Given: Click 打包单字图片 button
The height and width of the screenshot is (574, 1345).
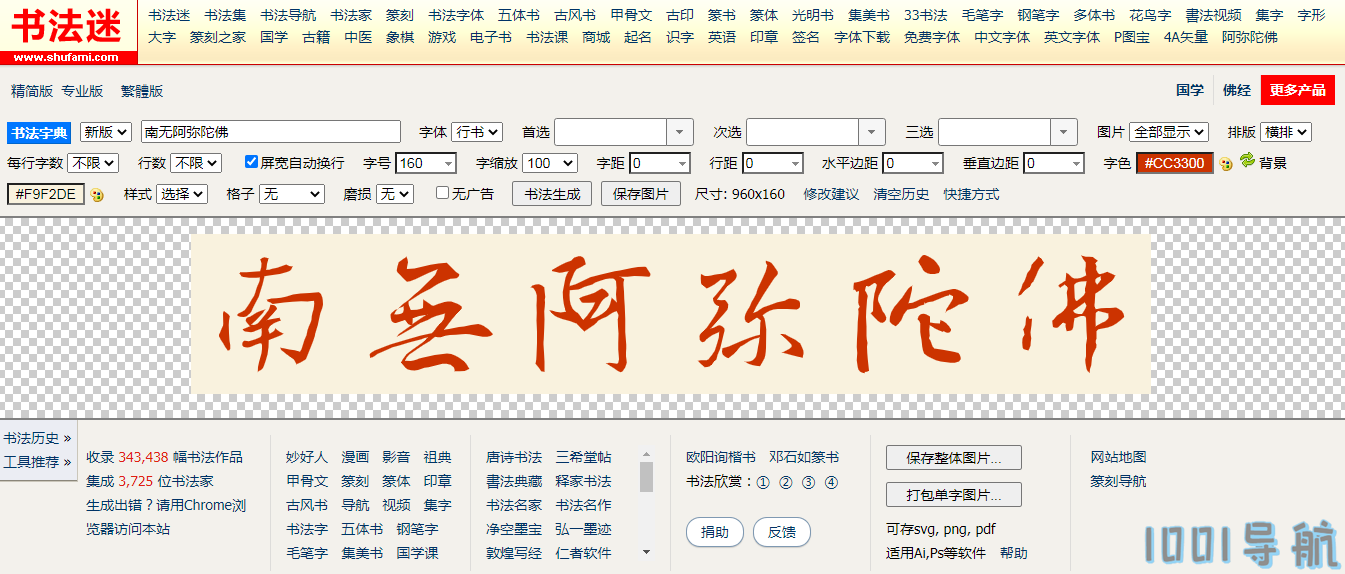Looking at the screenshot, I should pyautogui.click(x=954, y=494).
